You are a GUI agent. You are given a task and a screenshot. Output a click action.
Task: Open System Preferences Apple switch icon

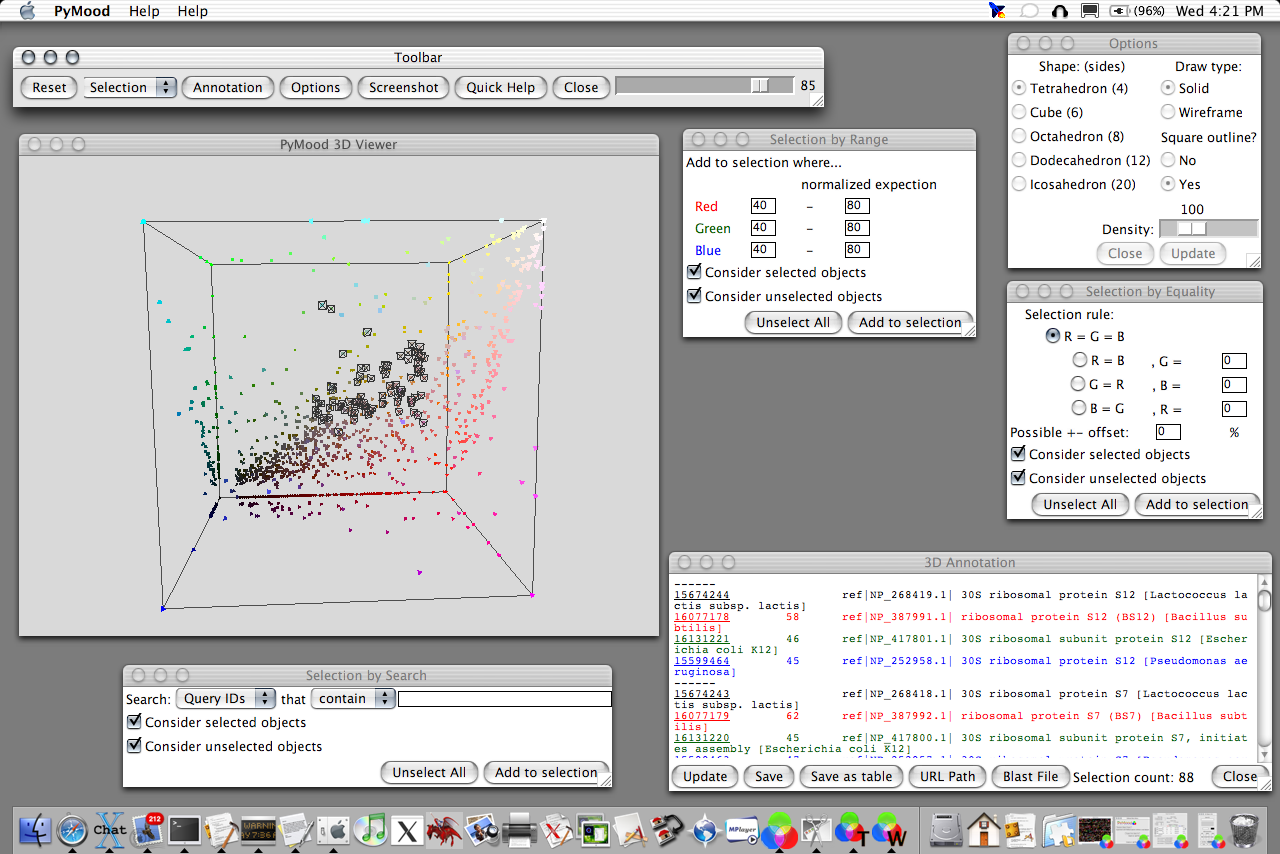pos(334,829)
